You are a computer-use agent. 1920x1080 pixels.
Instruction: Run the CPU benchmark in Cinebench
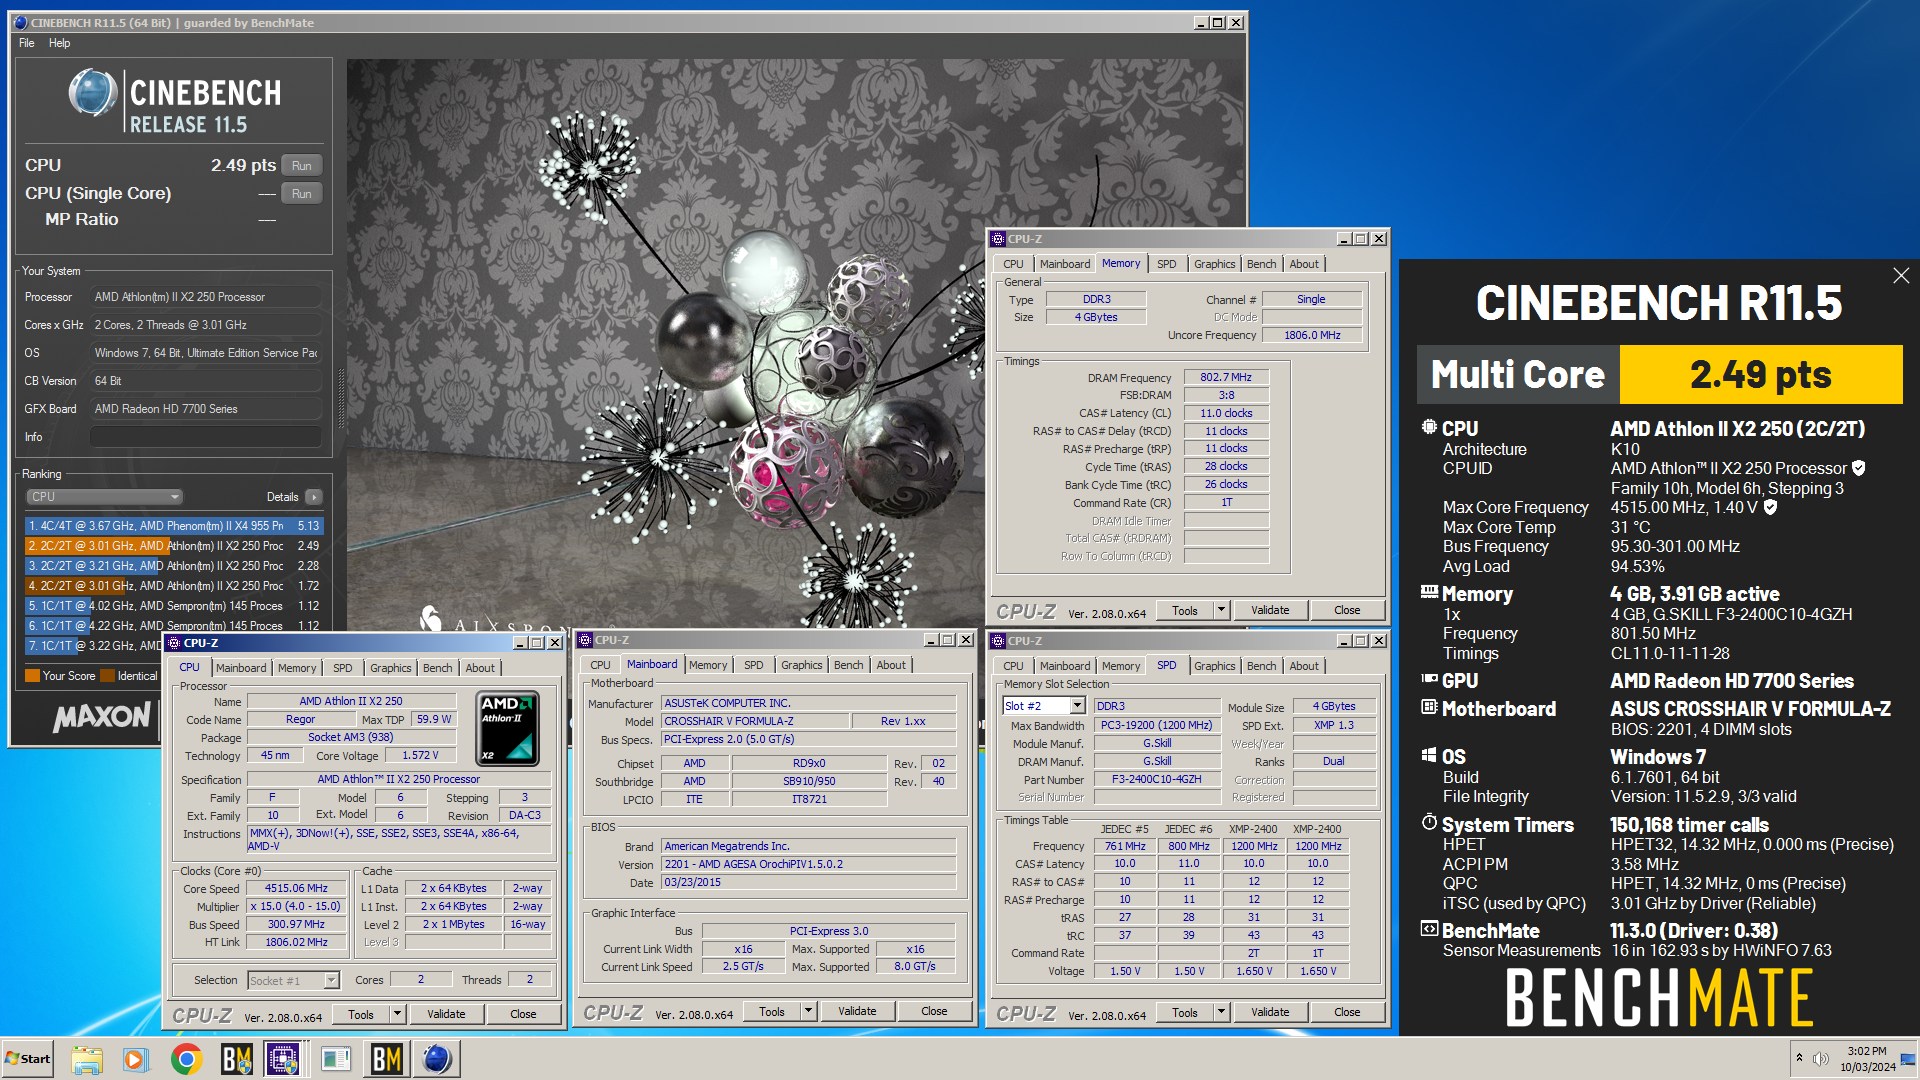click(302, 166)
